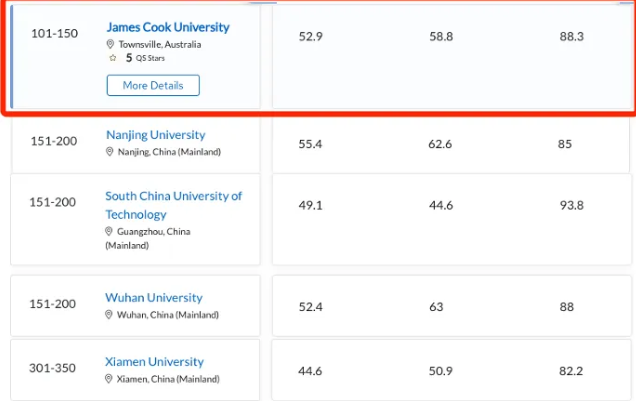This screenshot has width=636, height=401.
Task: Select the 301-350 rank cell
Action: (x=53, y=369)
